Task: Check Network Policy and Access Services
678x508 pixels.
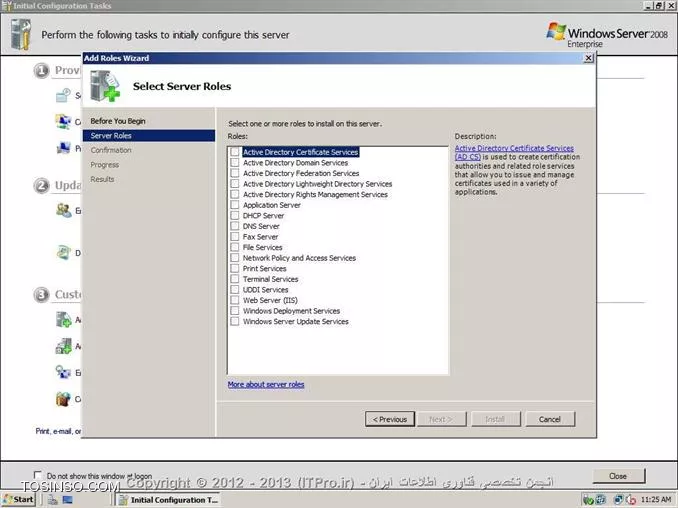Action: 234,258
